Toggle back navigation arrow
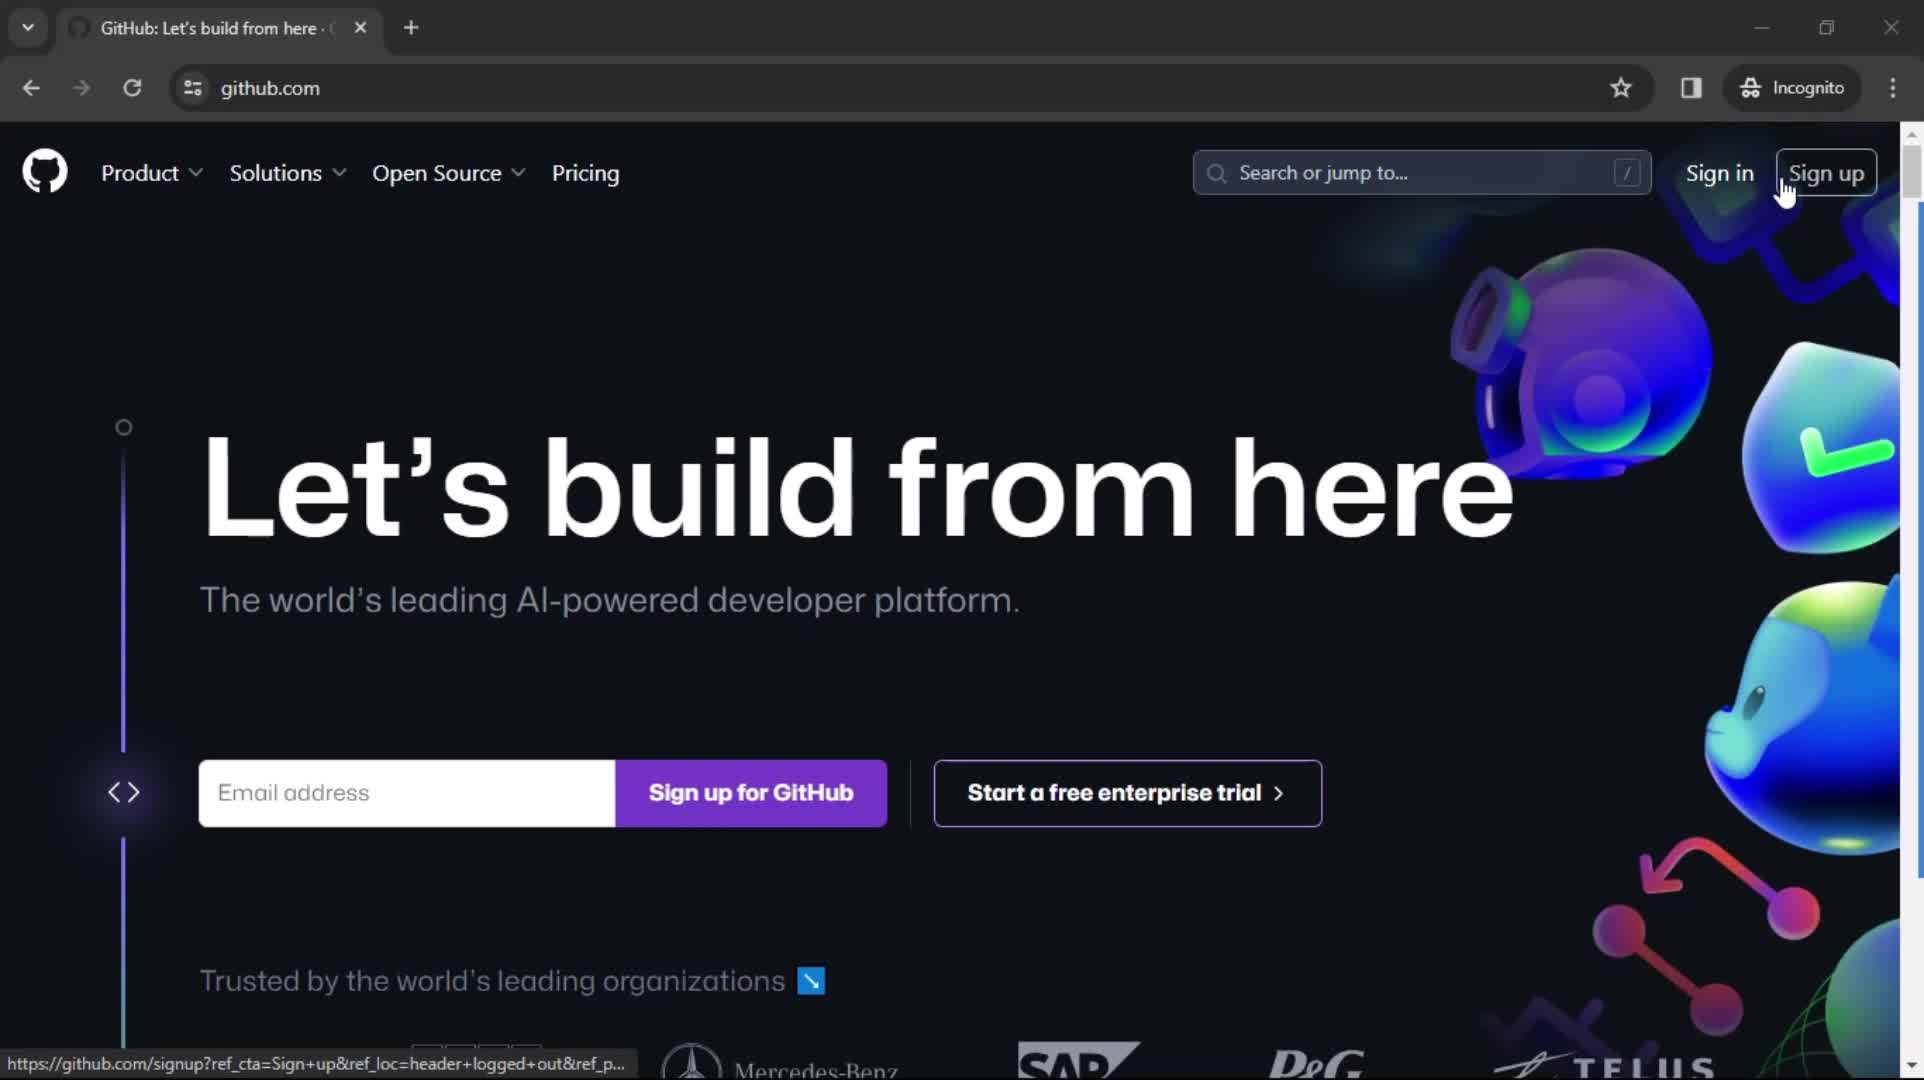Viewport: 1924px width, 1080px height. [30, 89]
